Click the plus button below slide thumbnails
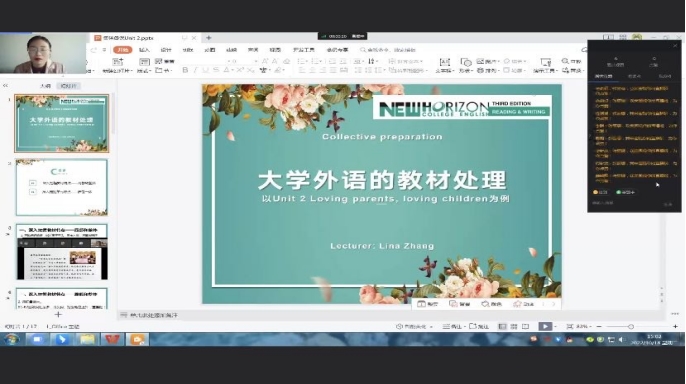This screenshot has height=384, width=686. pyautogui.click(x=58, y=314)
